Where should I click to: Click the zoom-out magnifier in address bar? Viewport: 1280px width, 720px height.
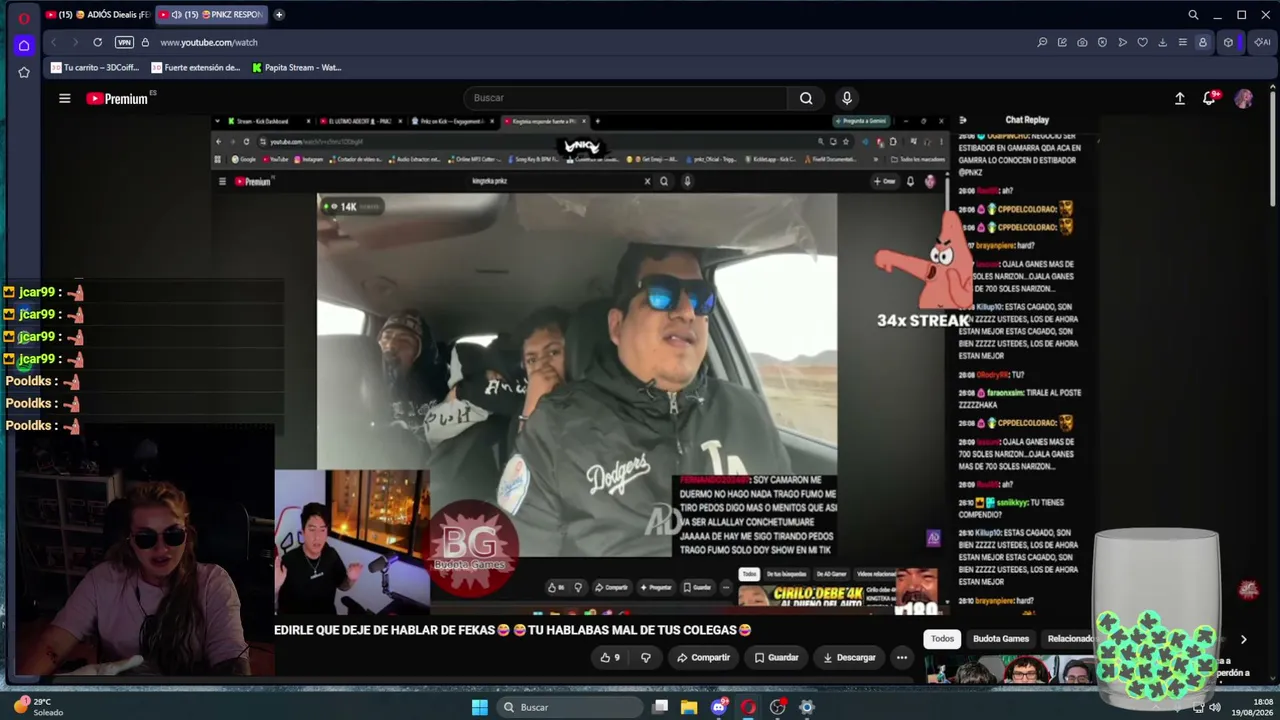coord(1042,42)
